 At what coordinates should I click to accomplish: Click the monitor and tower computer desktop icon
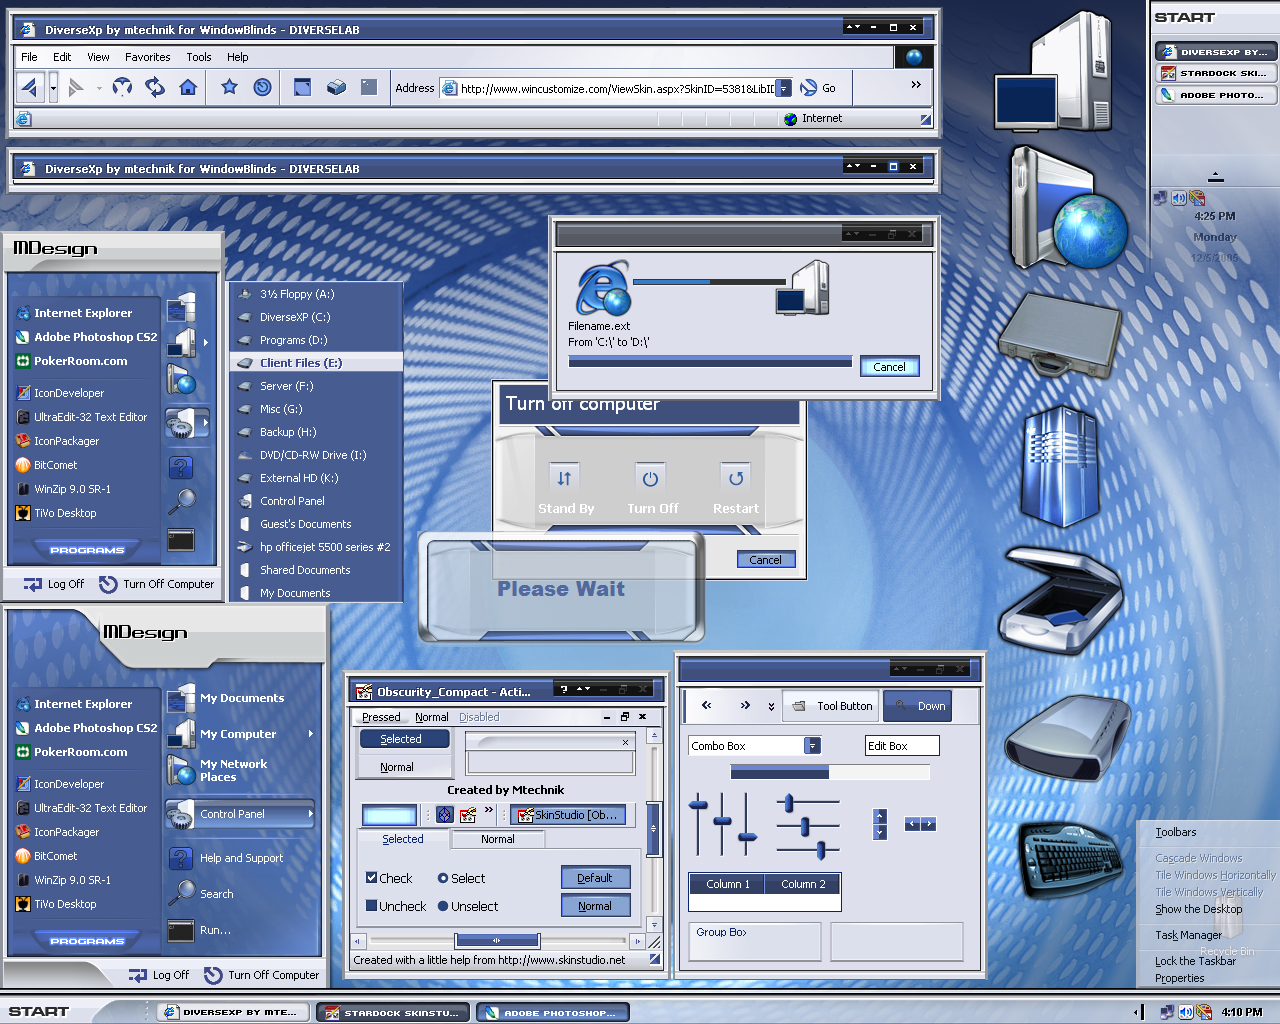click(x=1054, y=72)
